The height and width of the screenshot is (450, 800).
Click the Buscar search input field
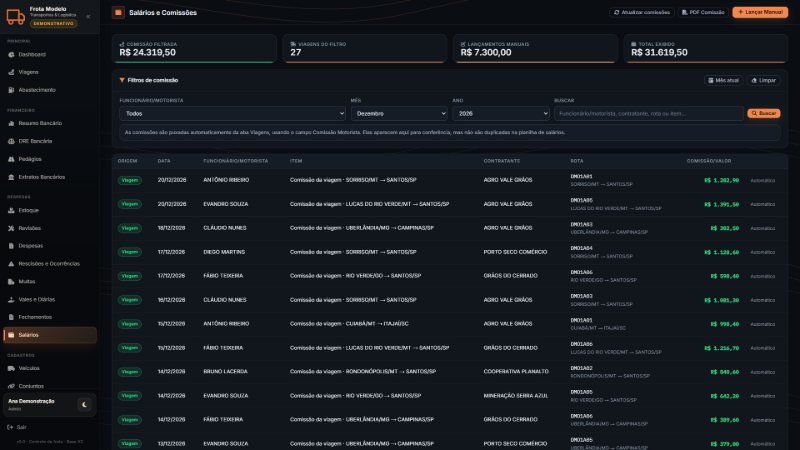coord(648,113)
